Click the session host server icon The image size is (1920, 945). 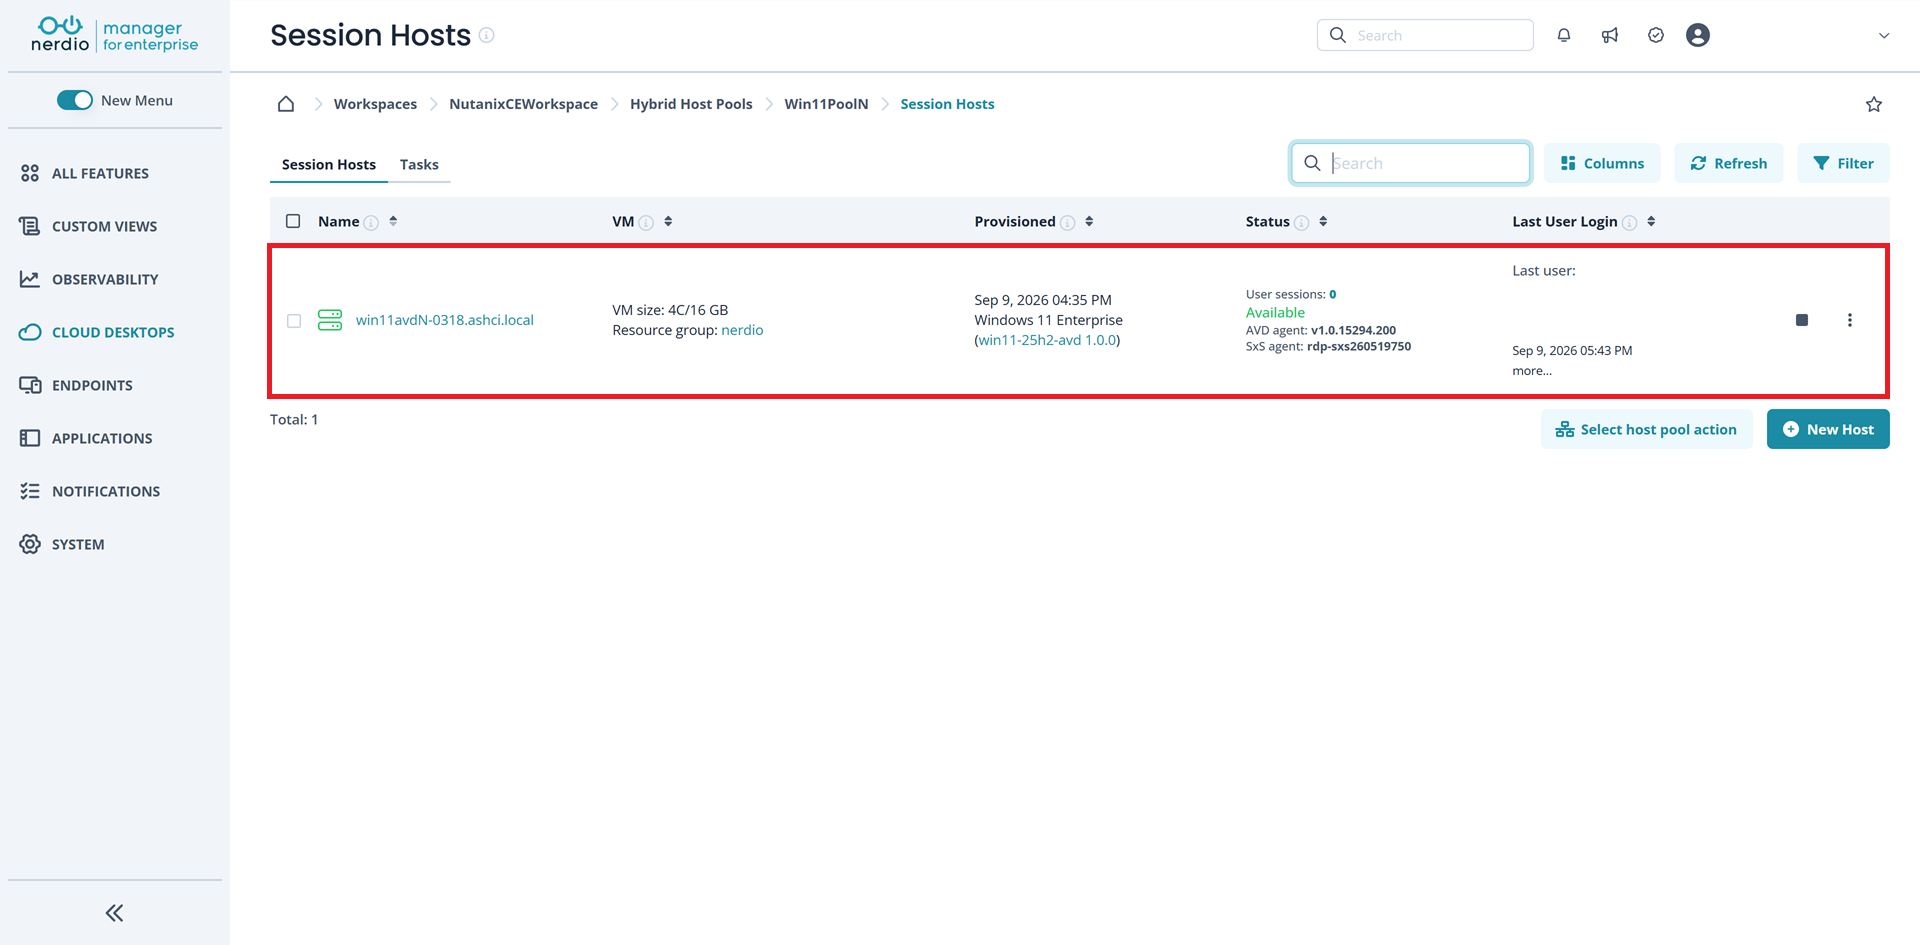[330, 320]
